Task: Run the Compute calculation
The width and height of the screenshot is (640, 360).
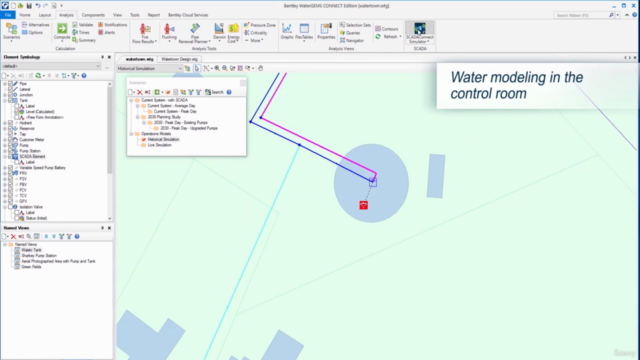Action: 62,32
